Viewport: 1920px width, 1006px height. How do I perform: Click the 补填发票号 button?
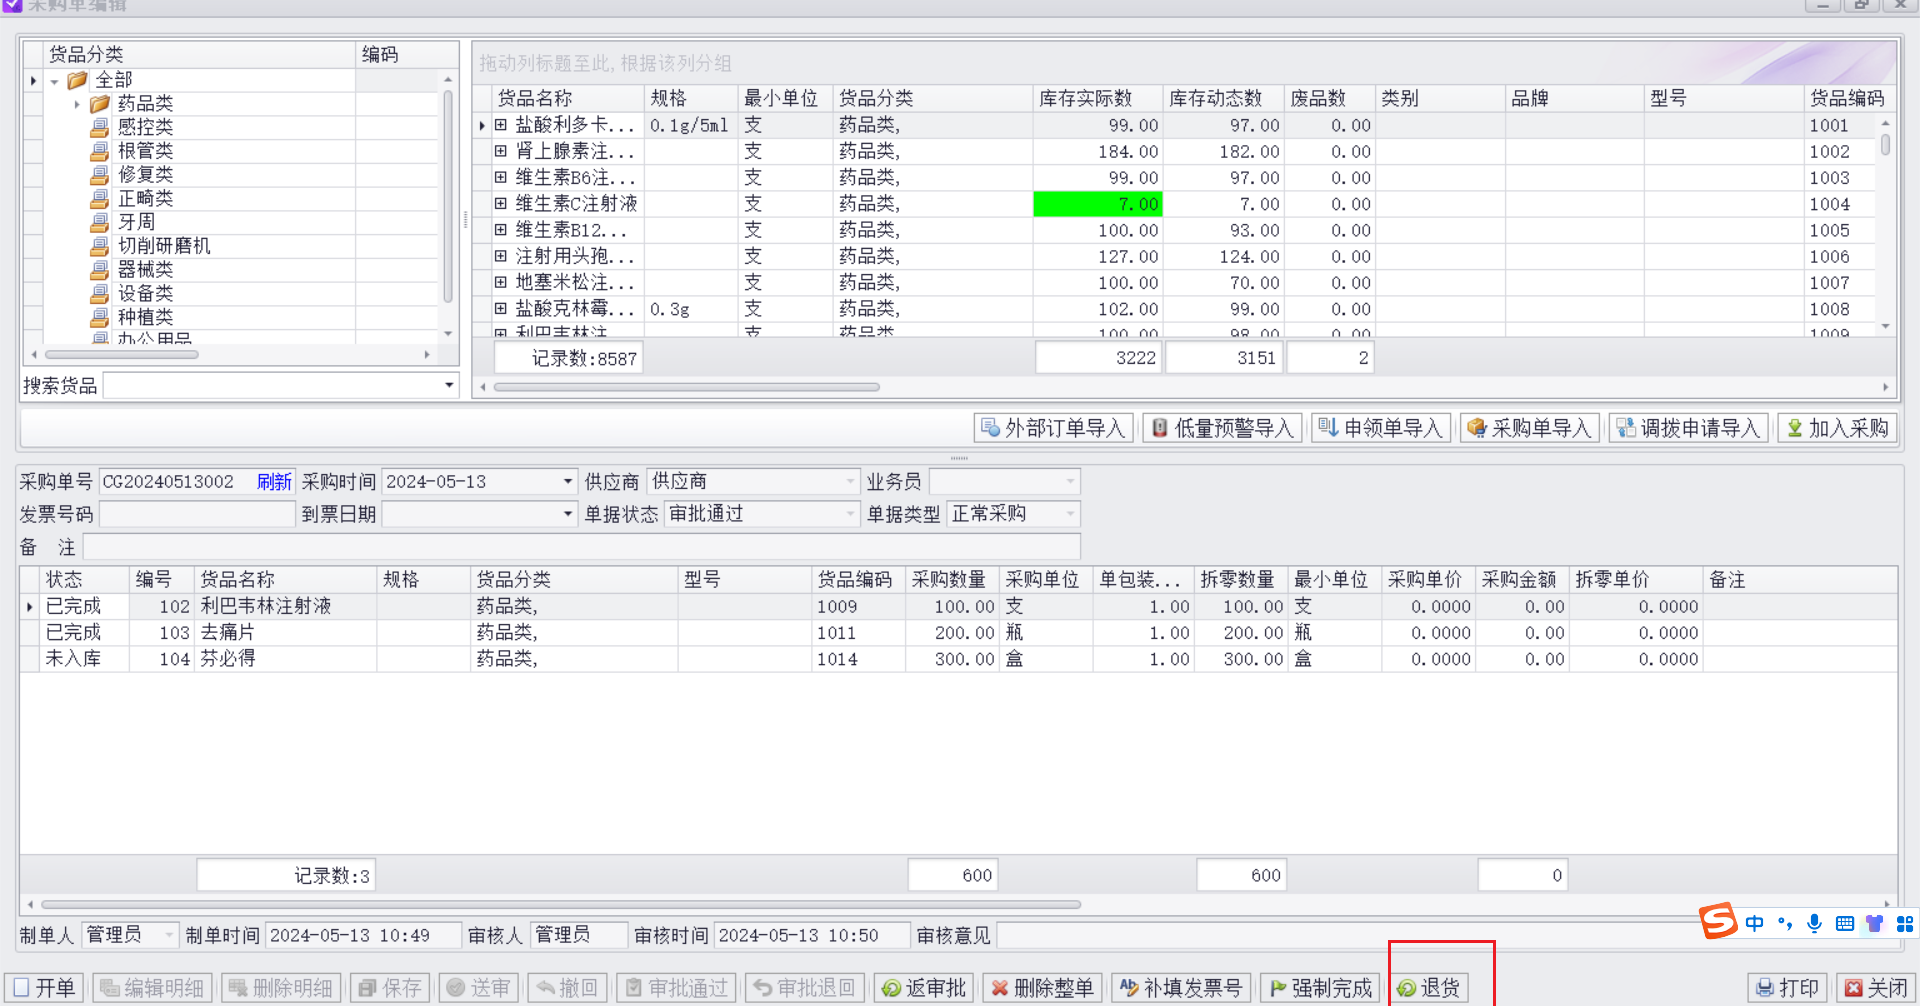[x=1181, y=988]
